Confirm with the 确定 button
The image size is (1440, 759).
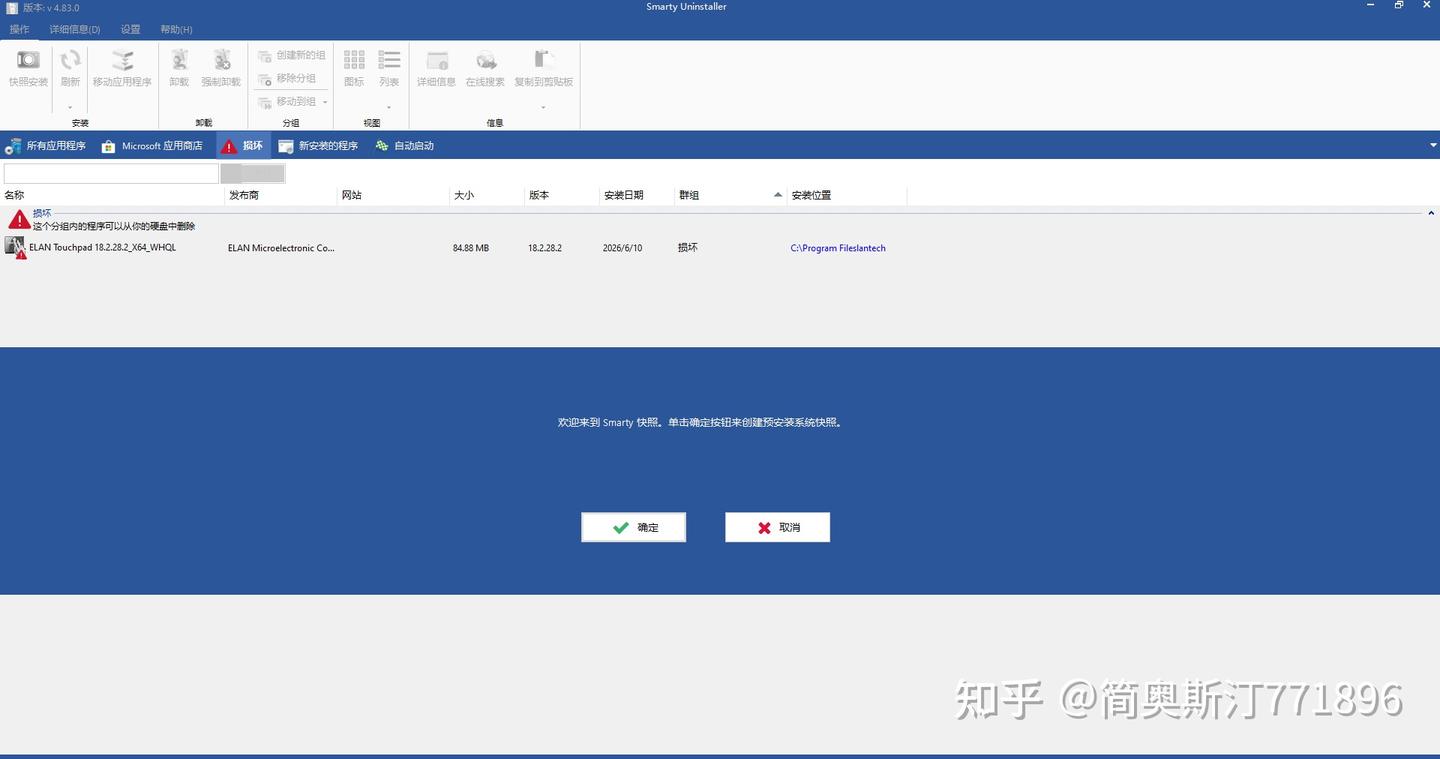pos(634,527)
